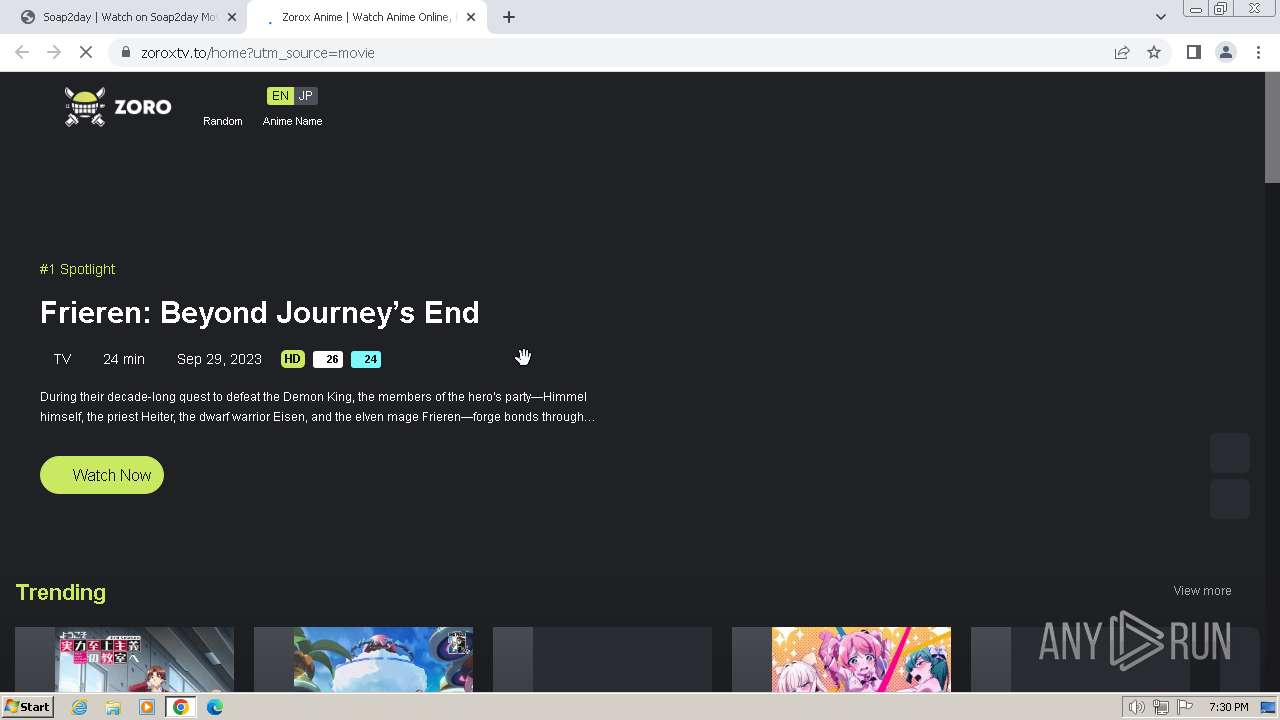Viewport: 1280px width, 720px height.
Task: Click the lower spotlight slider arrow
Action: [x=1230, y=499]
